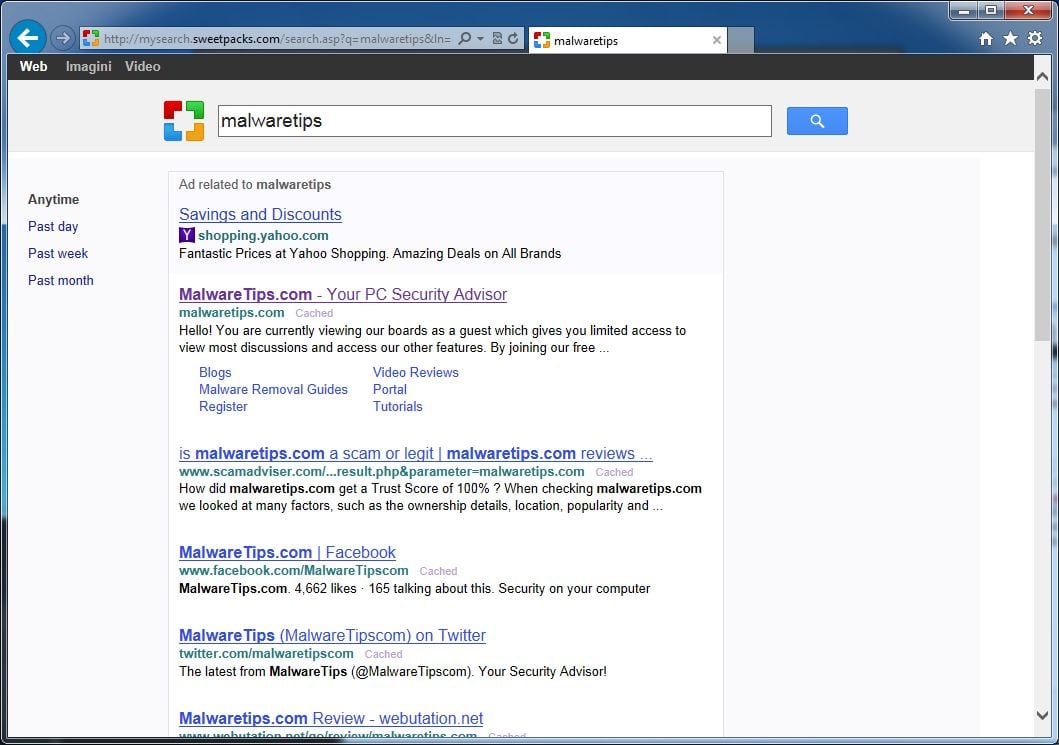Click the site favicon in the address bar
Viewport: 1059px width, 745px height.
(x=91, y=38)
